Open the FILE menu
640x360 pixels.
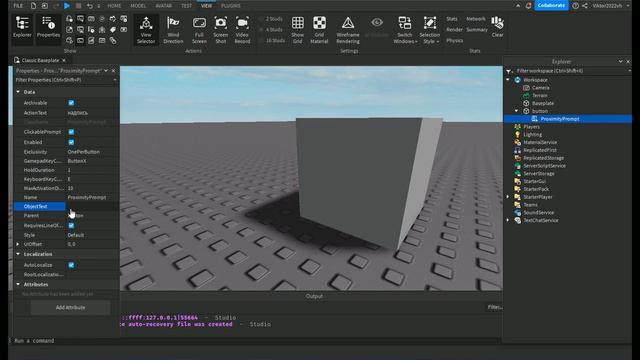point(18,6)
